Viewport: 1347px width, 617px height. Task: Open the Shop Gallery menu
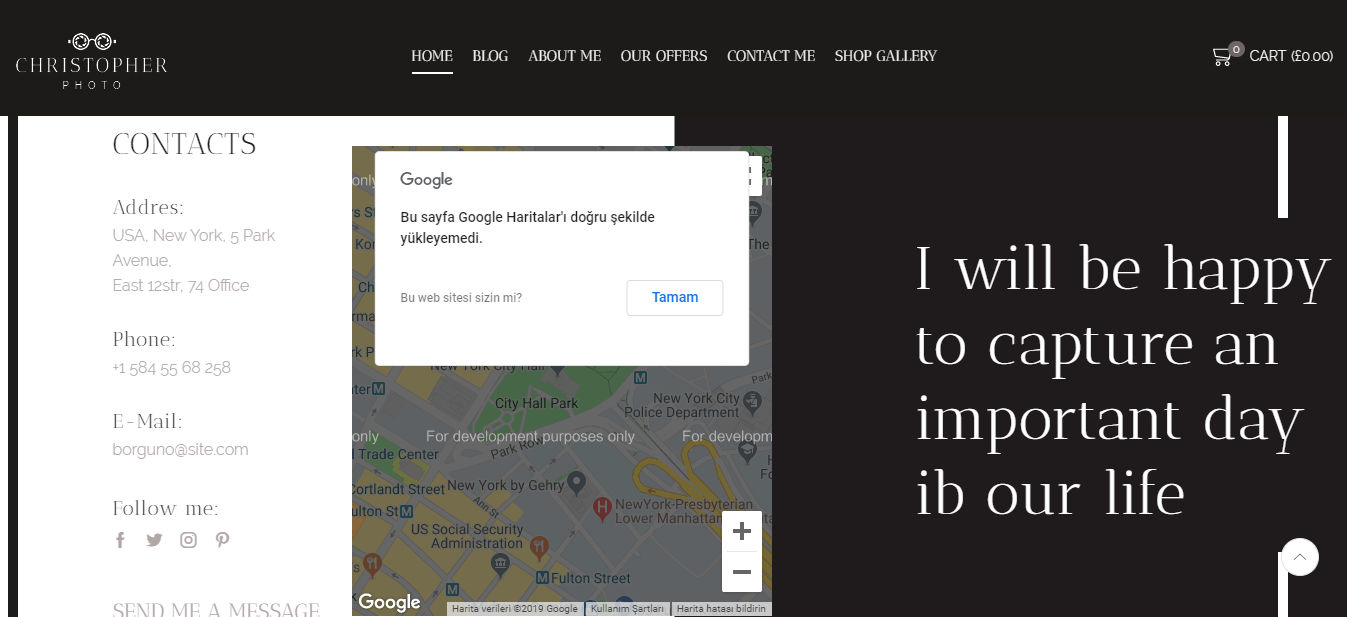(x=885, y=56)
